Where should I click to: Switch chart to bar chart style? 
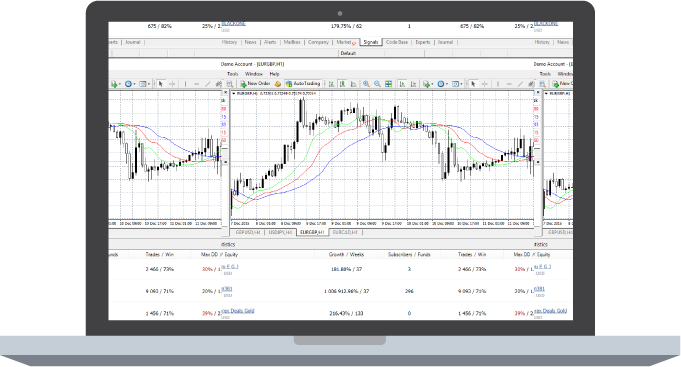(x=331, y=84)
